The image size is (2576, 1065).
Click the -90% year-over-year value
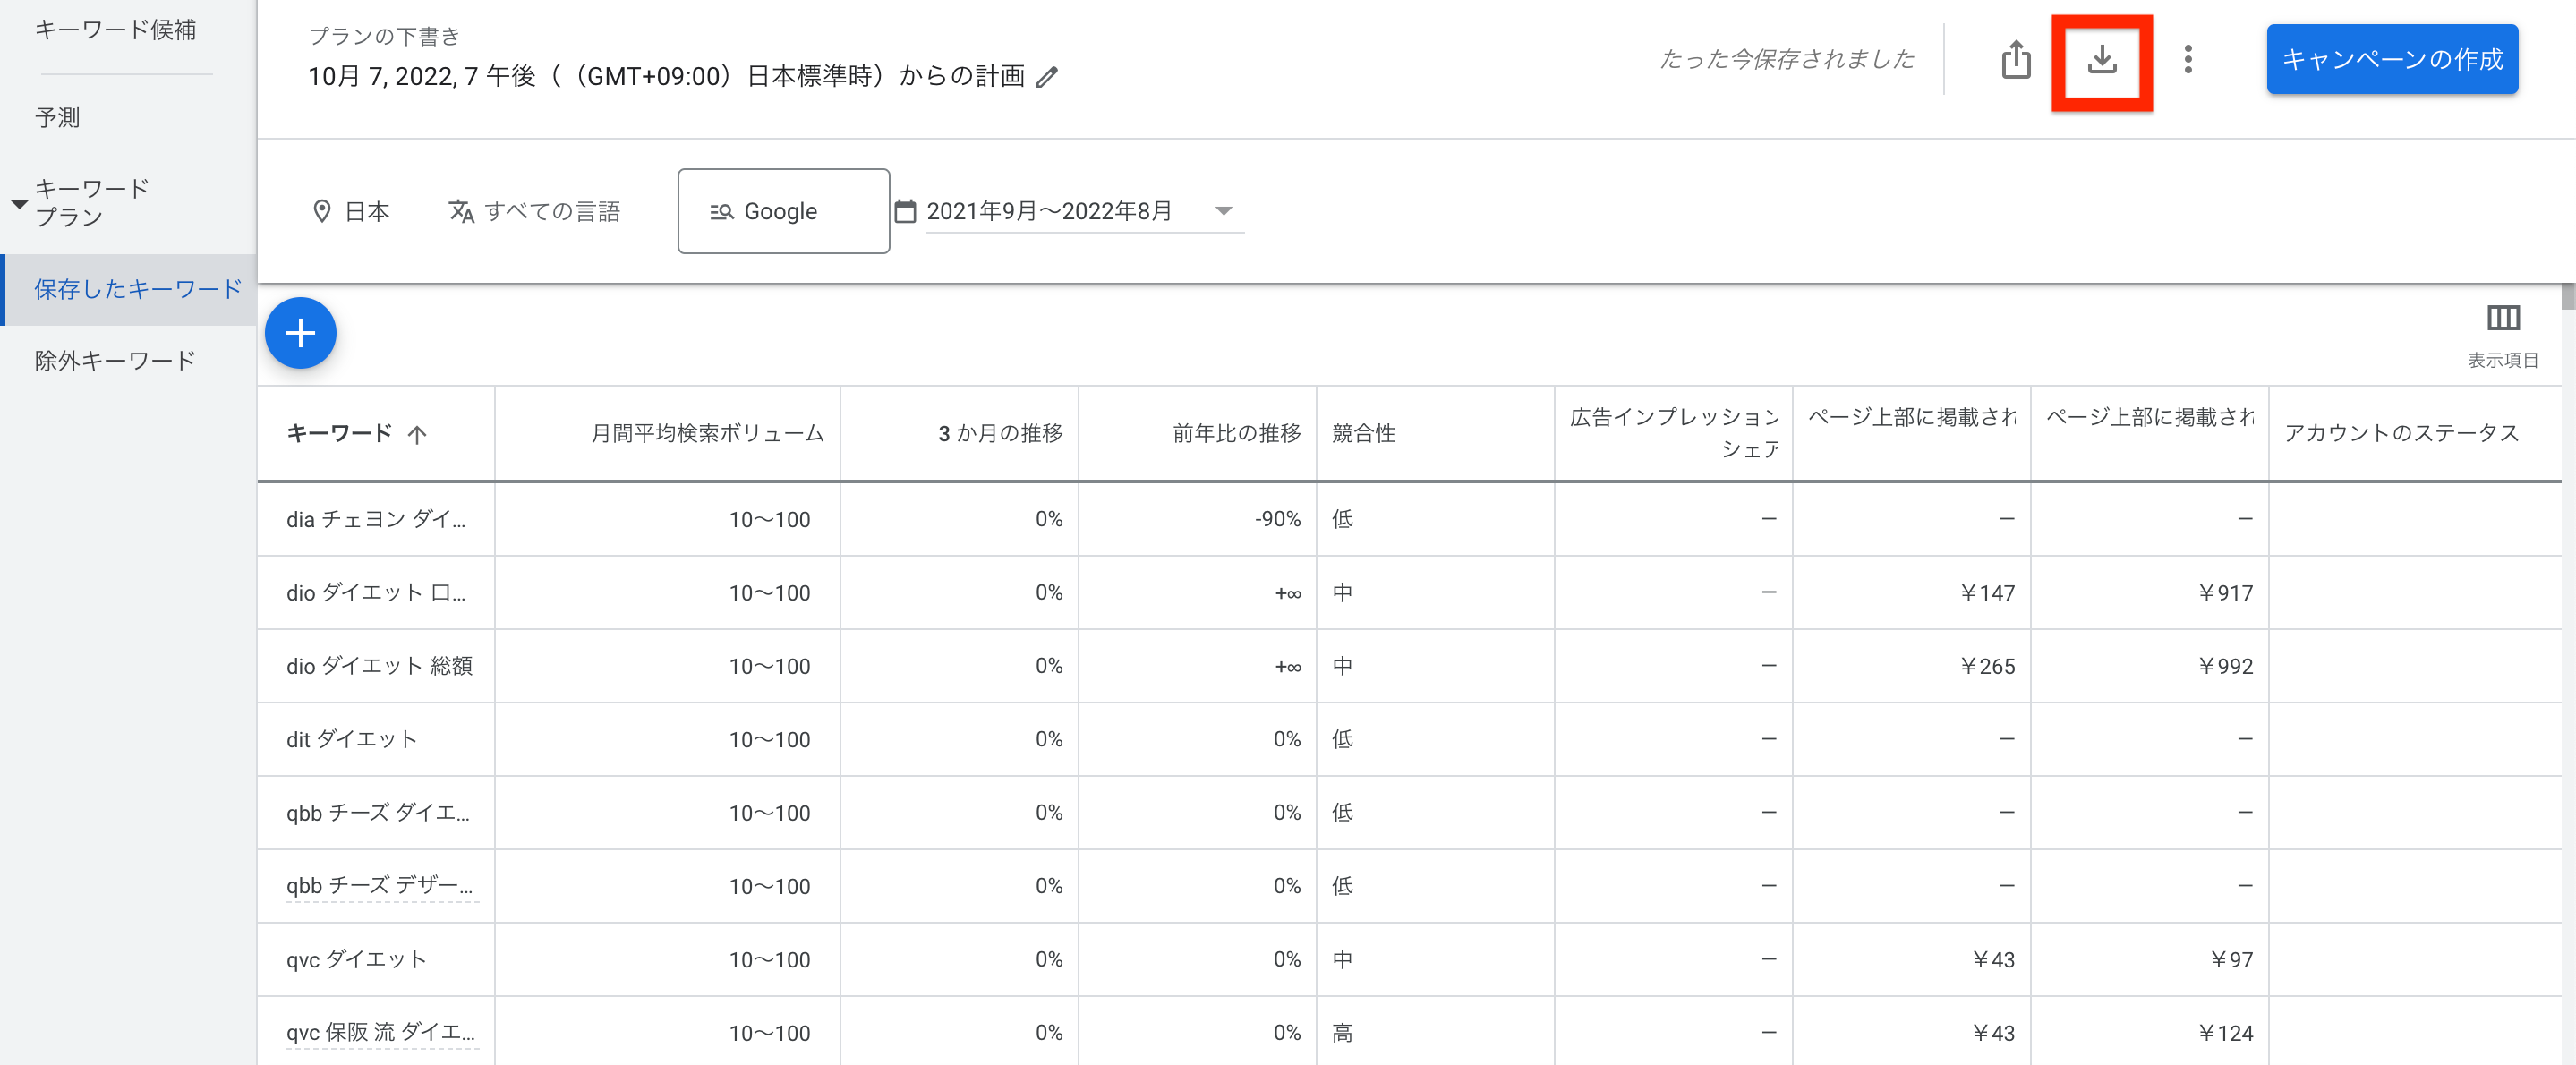point(1277,519)
